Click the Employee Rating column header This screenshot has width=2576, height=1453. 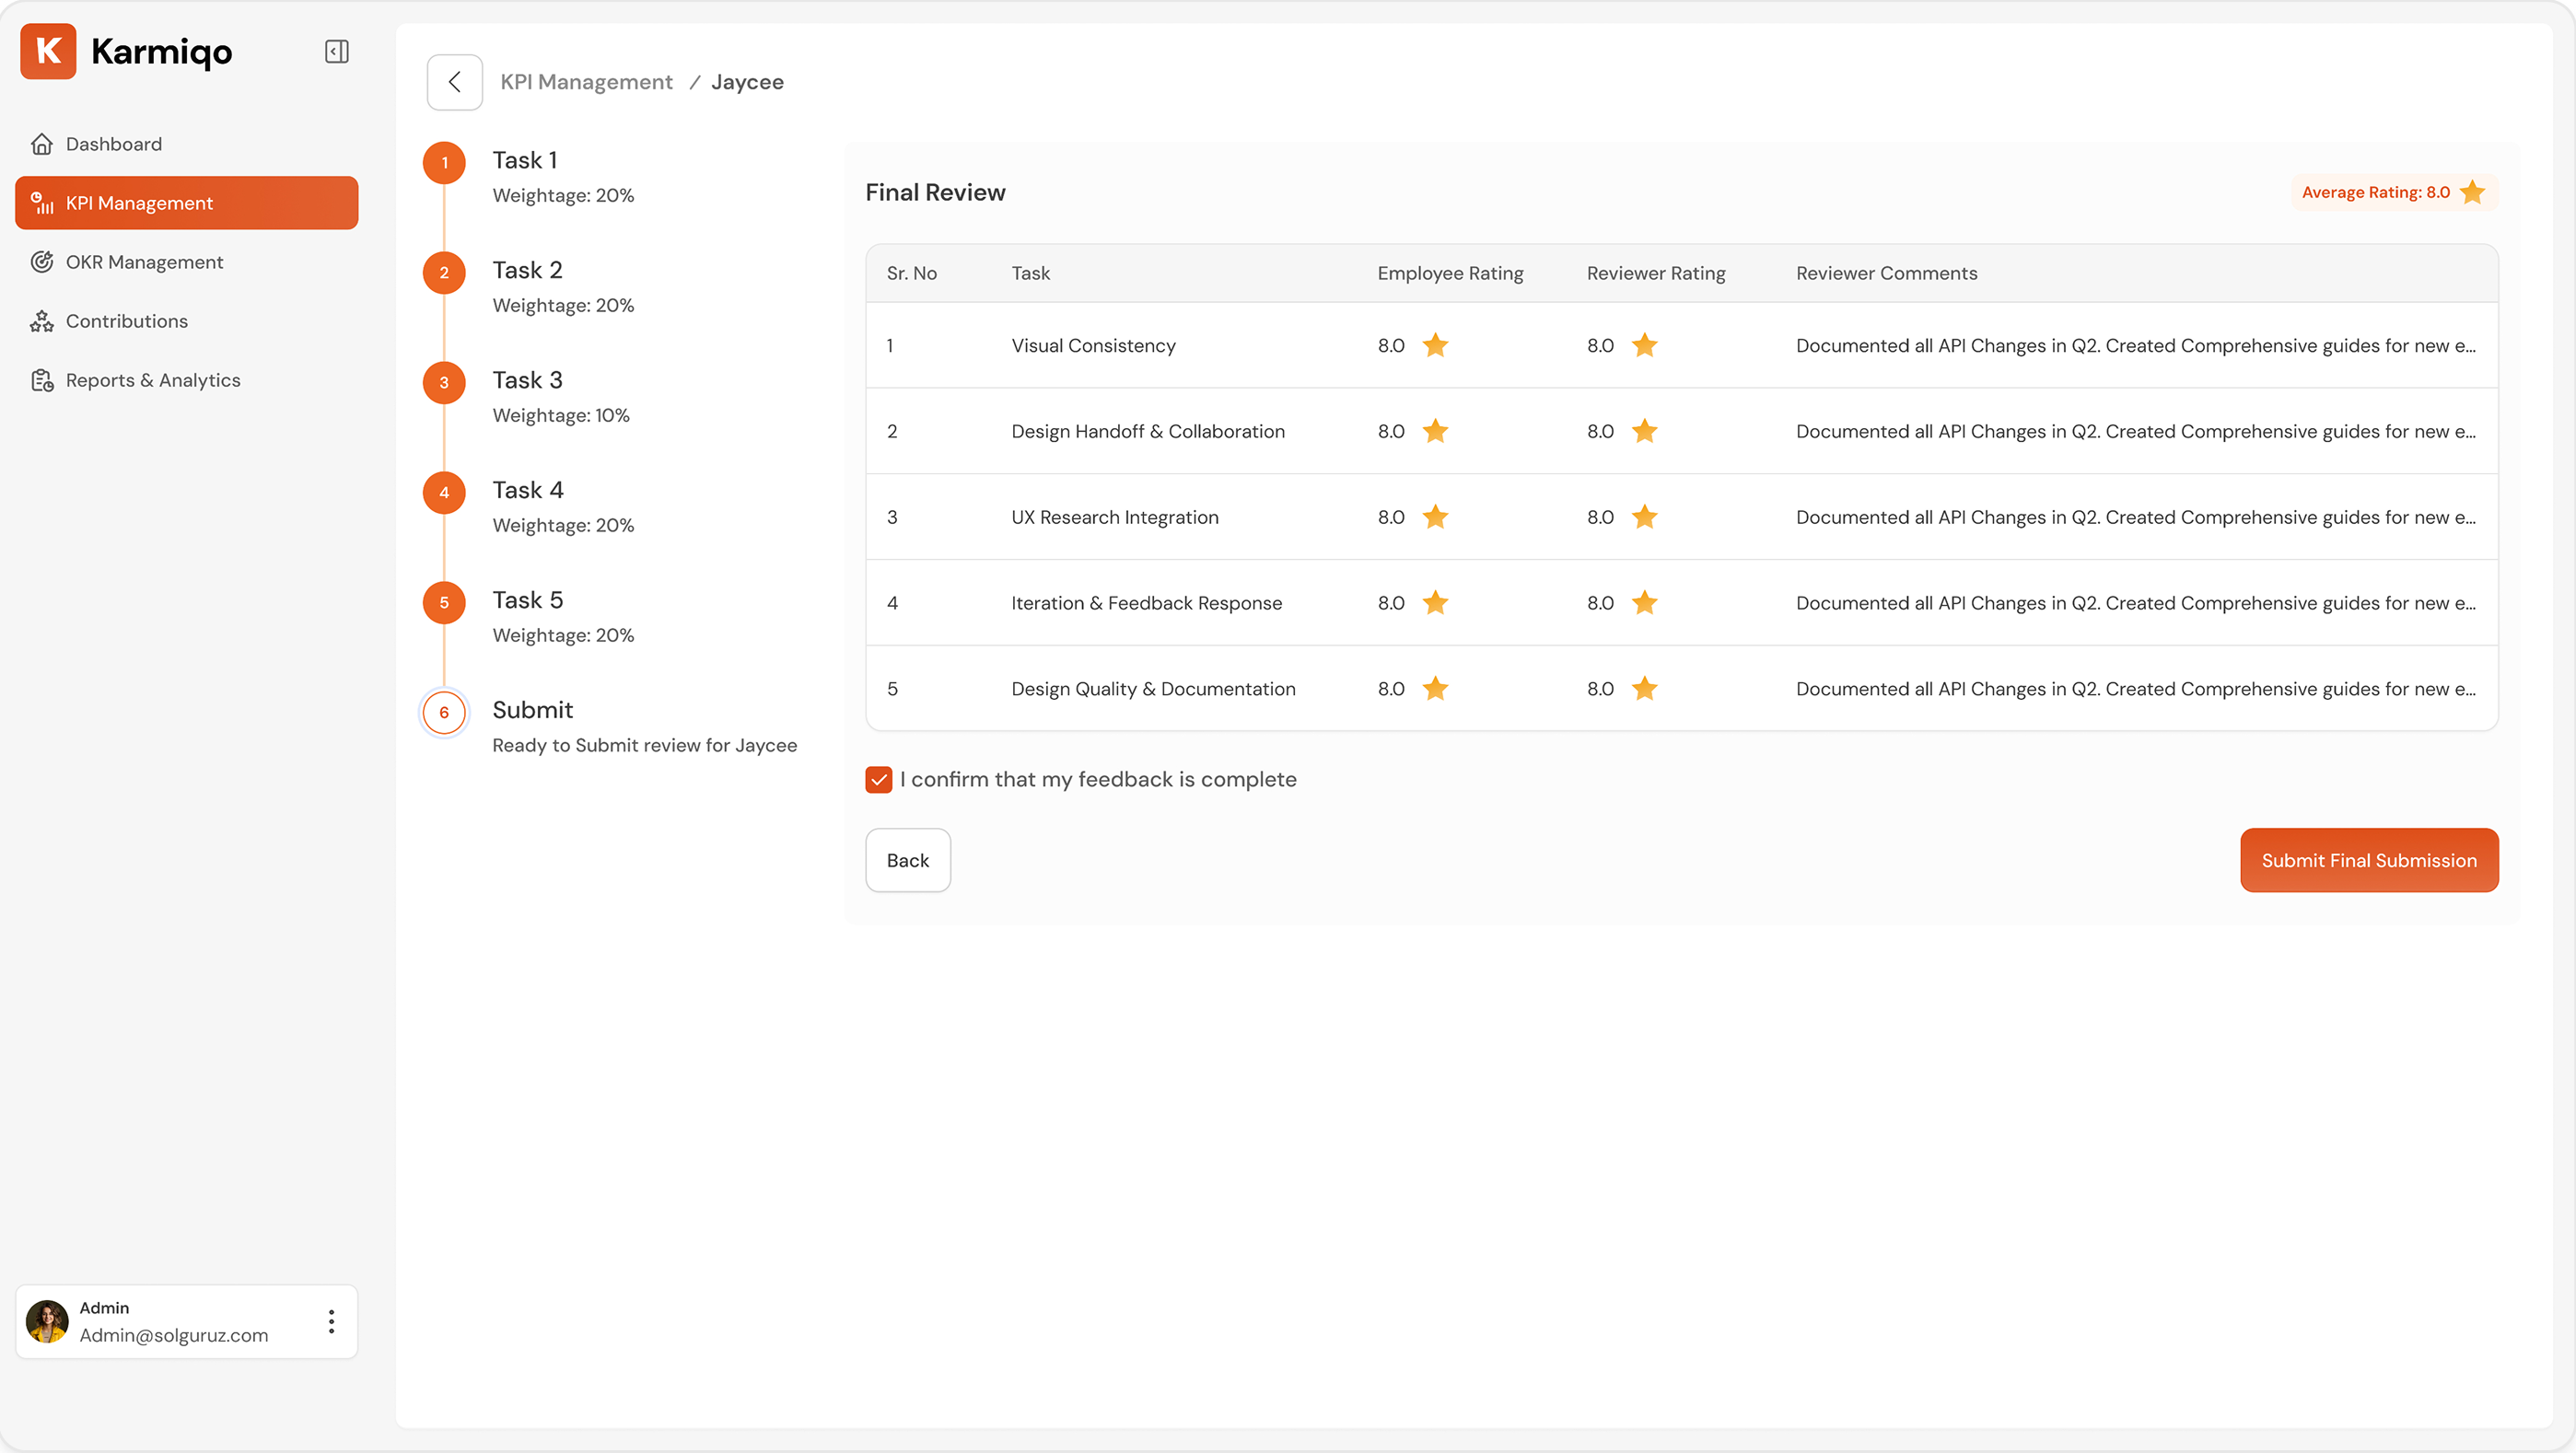tap(1450, 273)
